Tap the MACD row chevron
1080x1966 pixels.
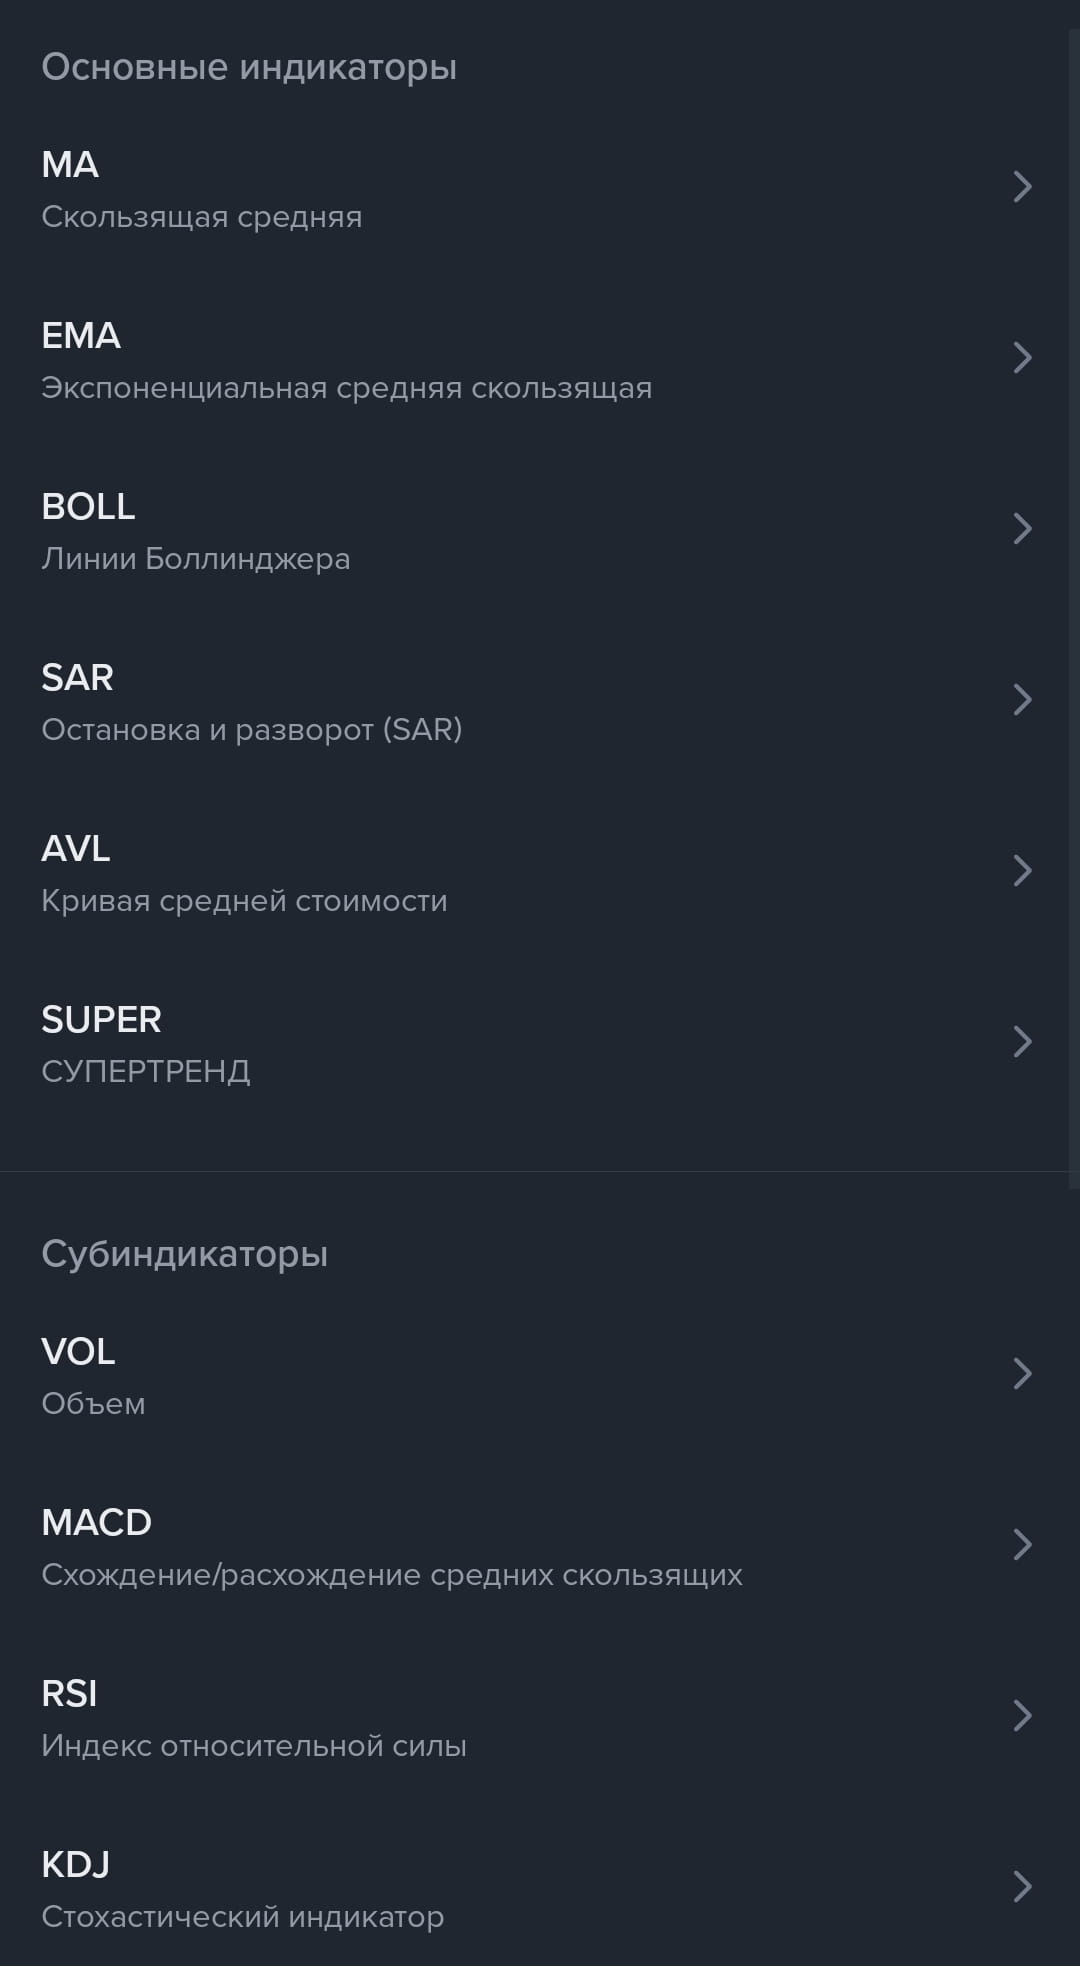point(1022,1545)
